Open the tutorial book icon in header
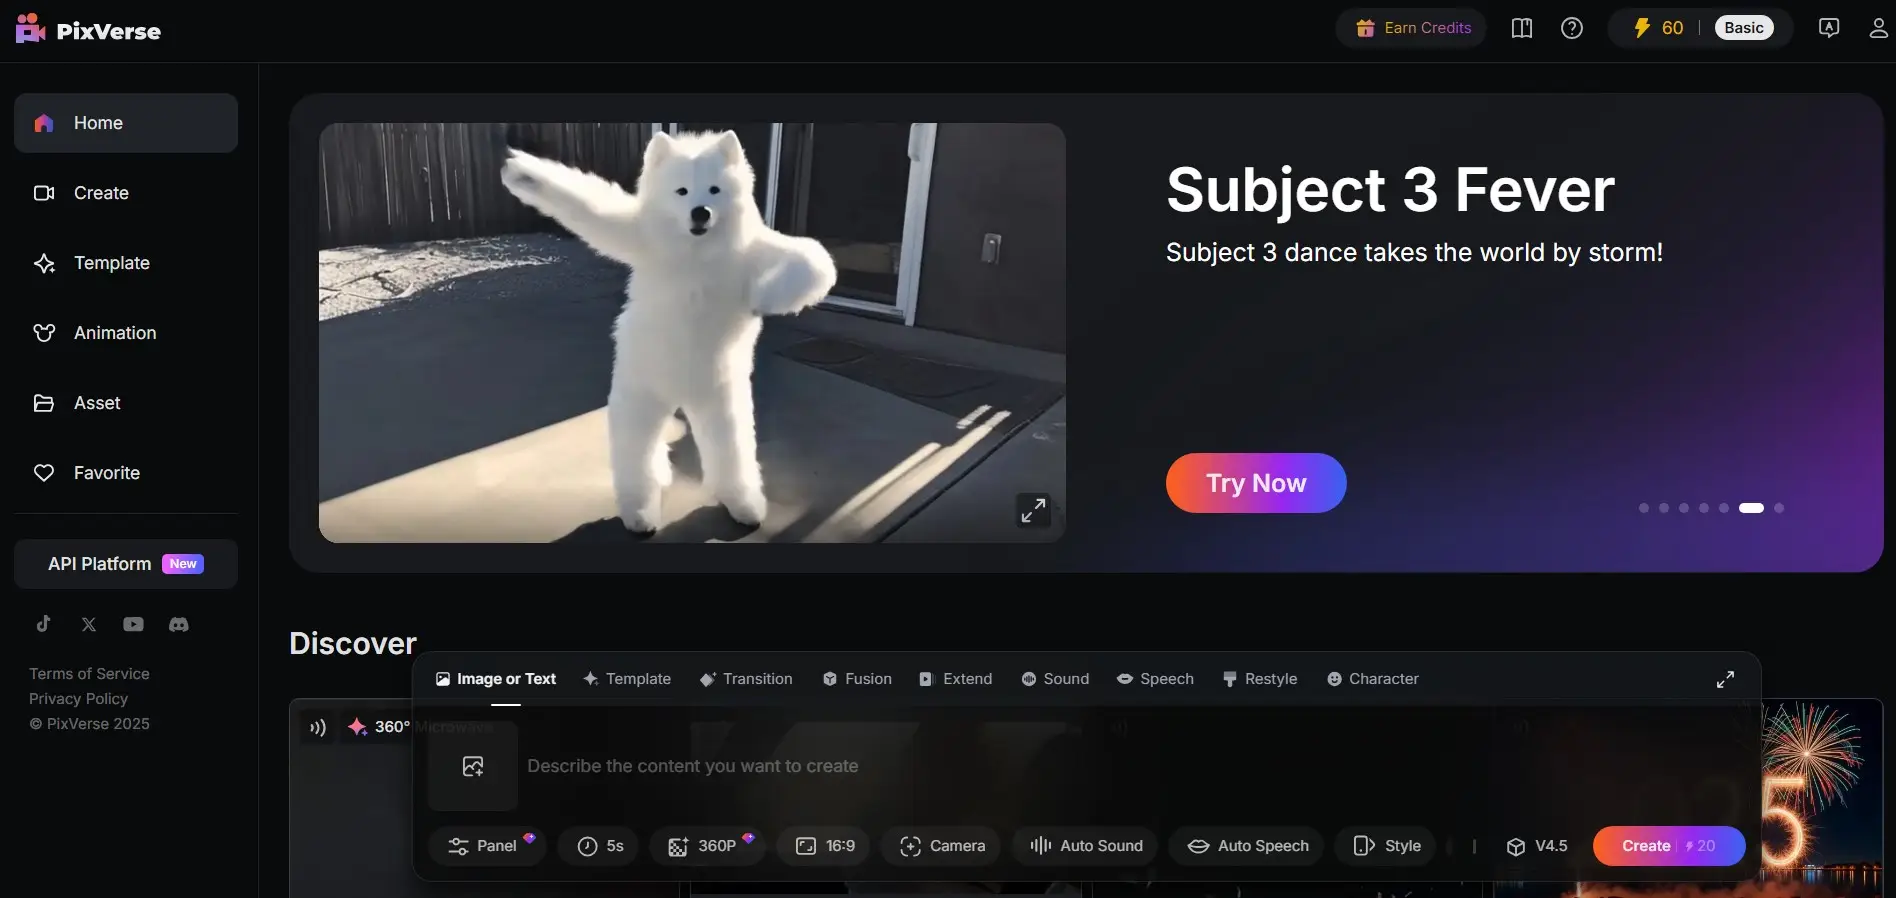The height and width of the screenshot is (898, 1896). (x=1522, y=28)
